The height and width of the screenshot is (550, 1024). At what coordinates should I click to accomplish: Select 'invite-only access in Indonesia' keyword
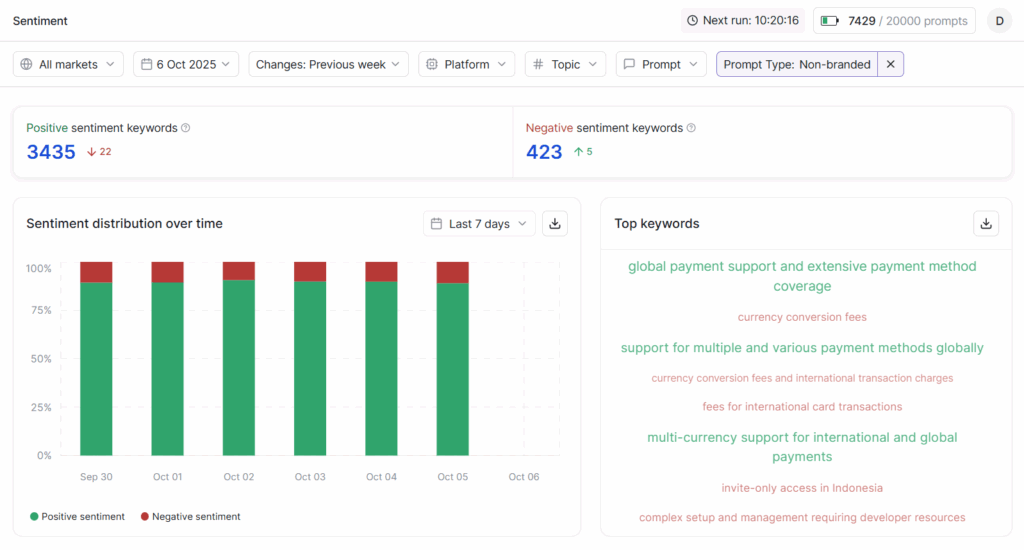coord(802,488)
